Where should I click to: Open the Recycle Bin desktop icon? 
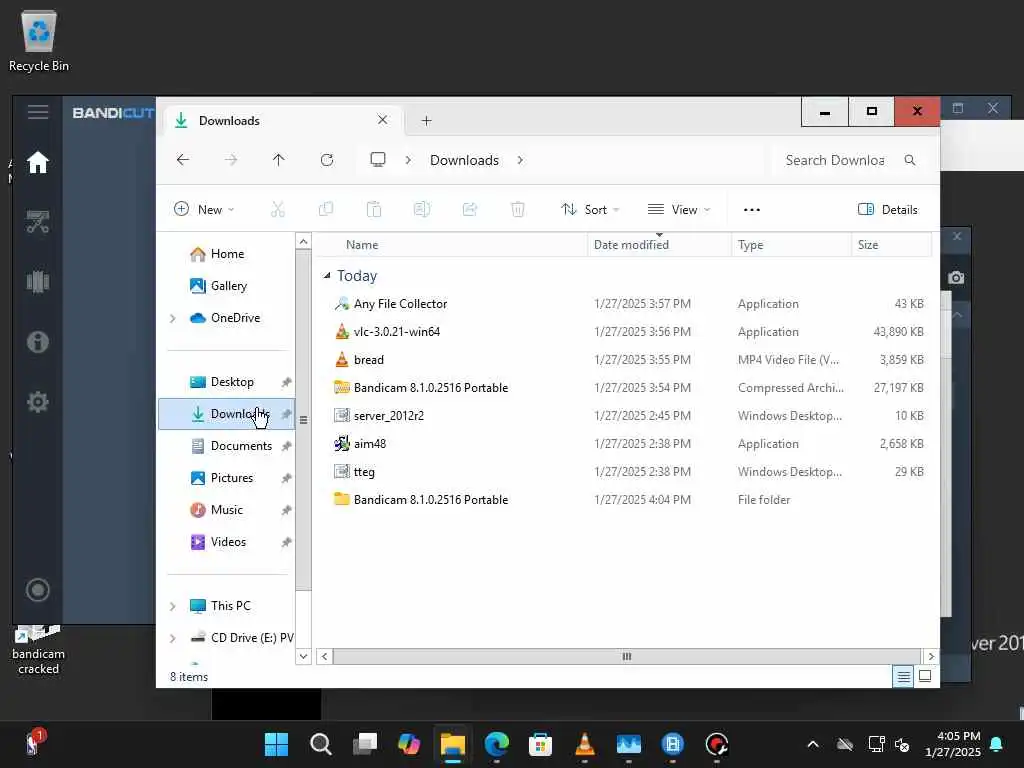[39, 41]
